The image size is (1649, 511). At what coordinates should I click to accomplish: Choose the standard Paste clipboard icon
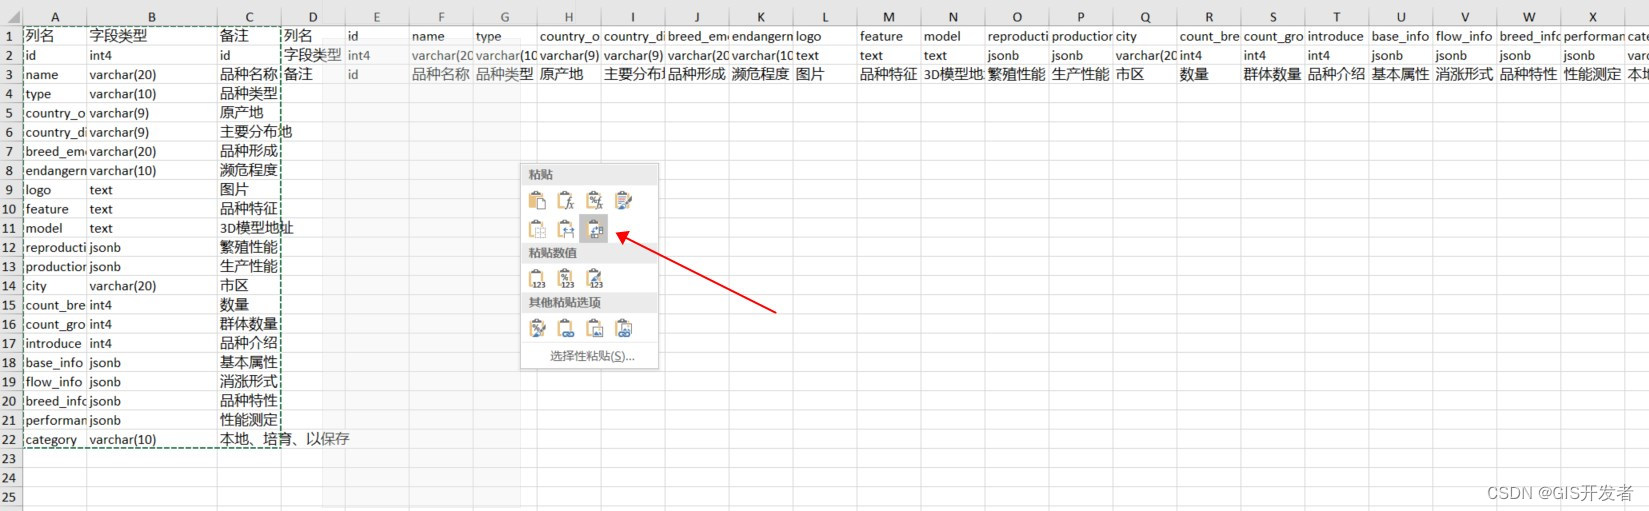pos(537,201)
